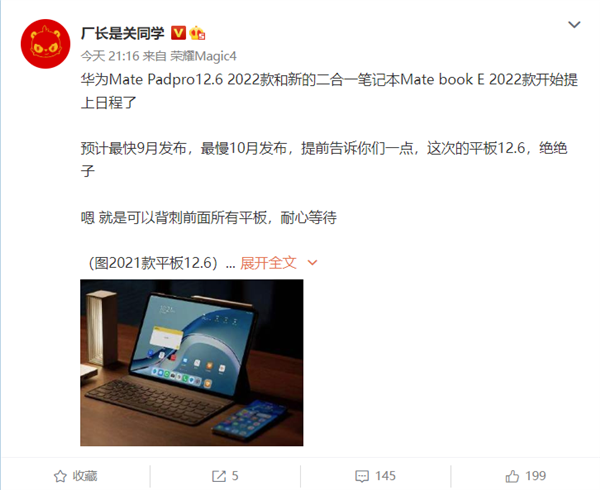Click the repost share arrow icon

(x=219, y=476)
